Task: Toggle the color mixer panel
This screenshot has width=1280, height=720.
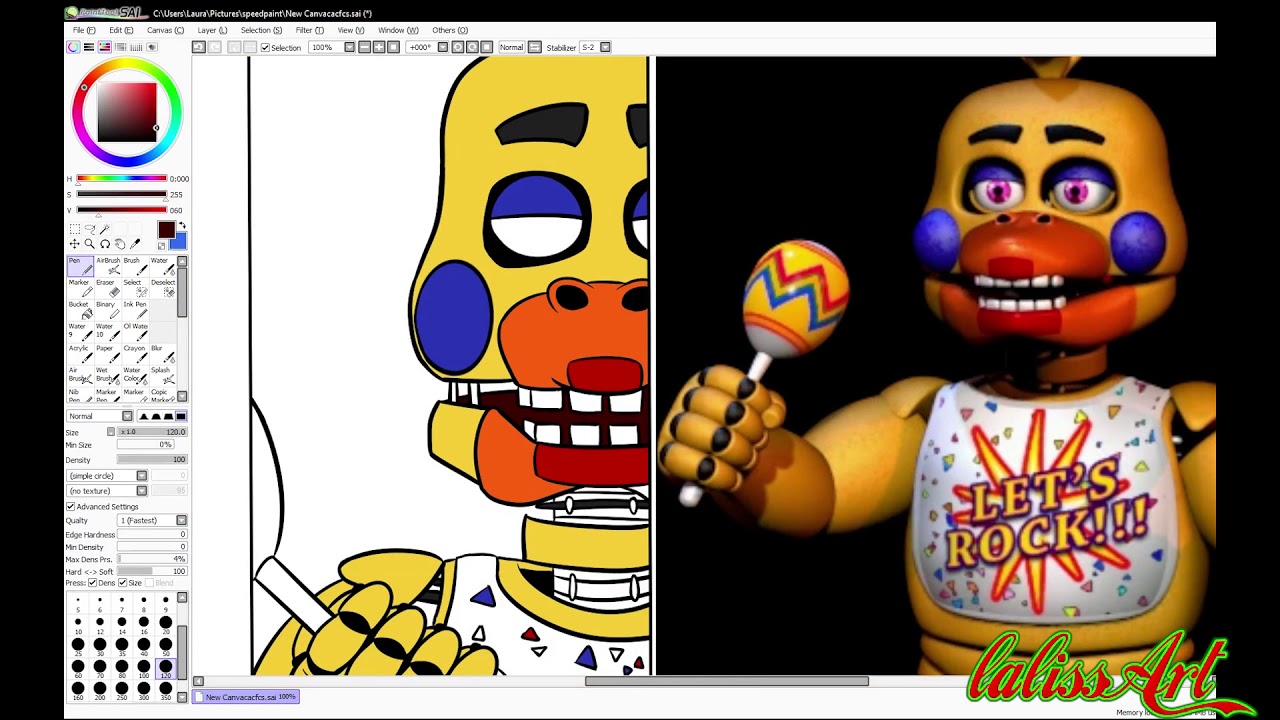Action: [121, 47]
